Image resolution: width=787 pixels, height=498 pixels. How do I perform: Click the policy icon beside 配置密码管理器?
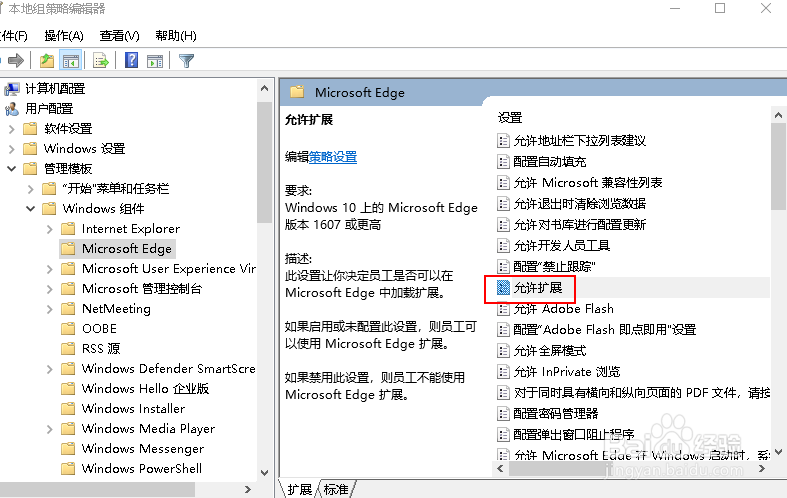503,414
